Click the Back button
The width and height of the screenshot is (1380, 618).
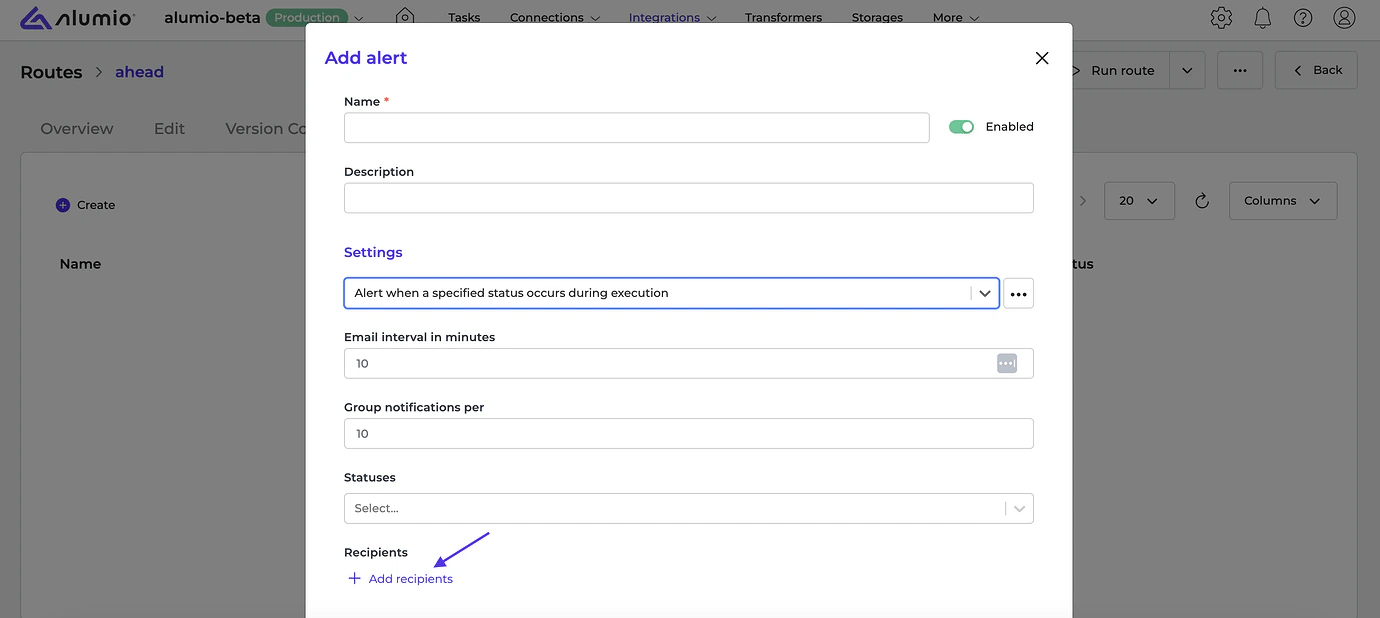click(x=1316, y=70)
